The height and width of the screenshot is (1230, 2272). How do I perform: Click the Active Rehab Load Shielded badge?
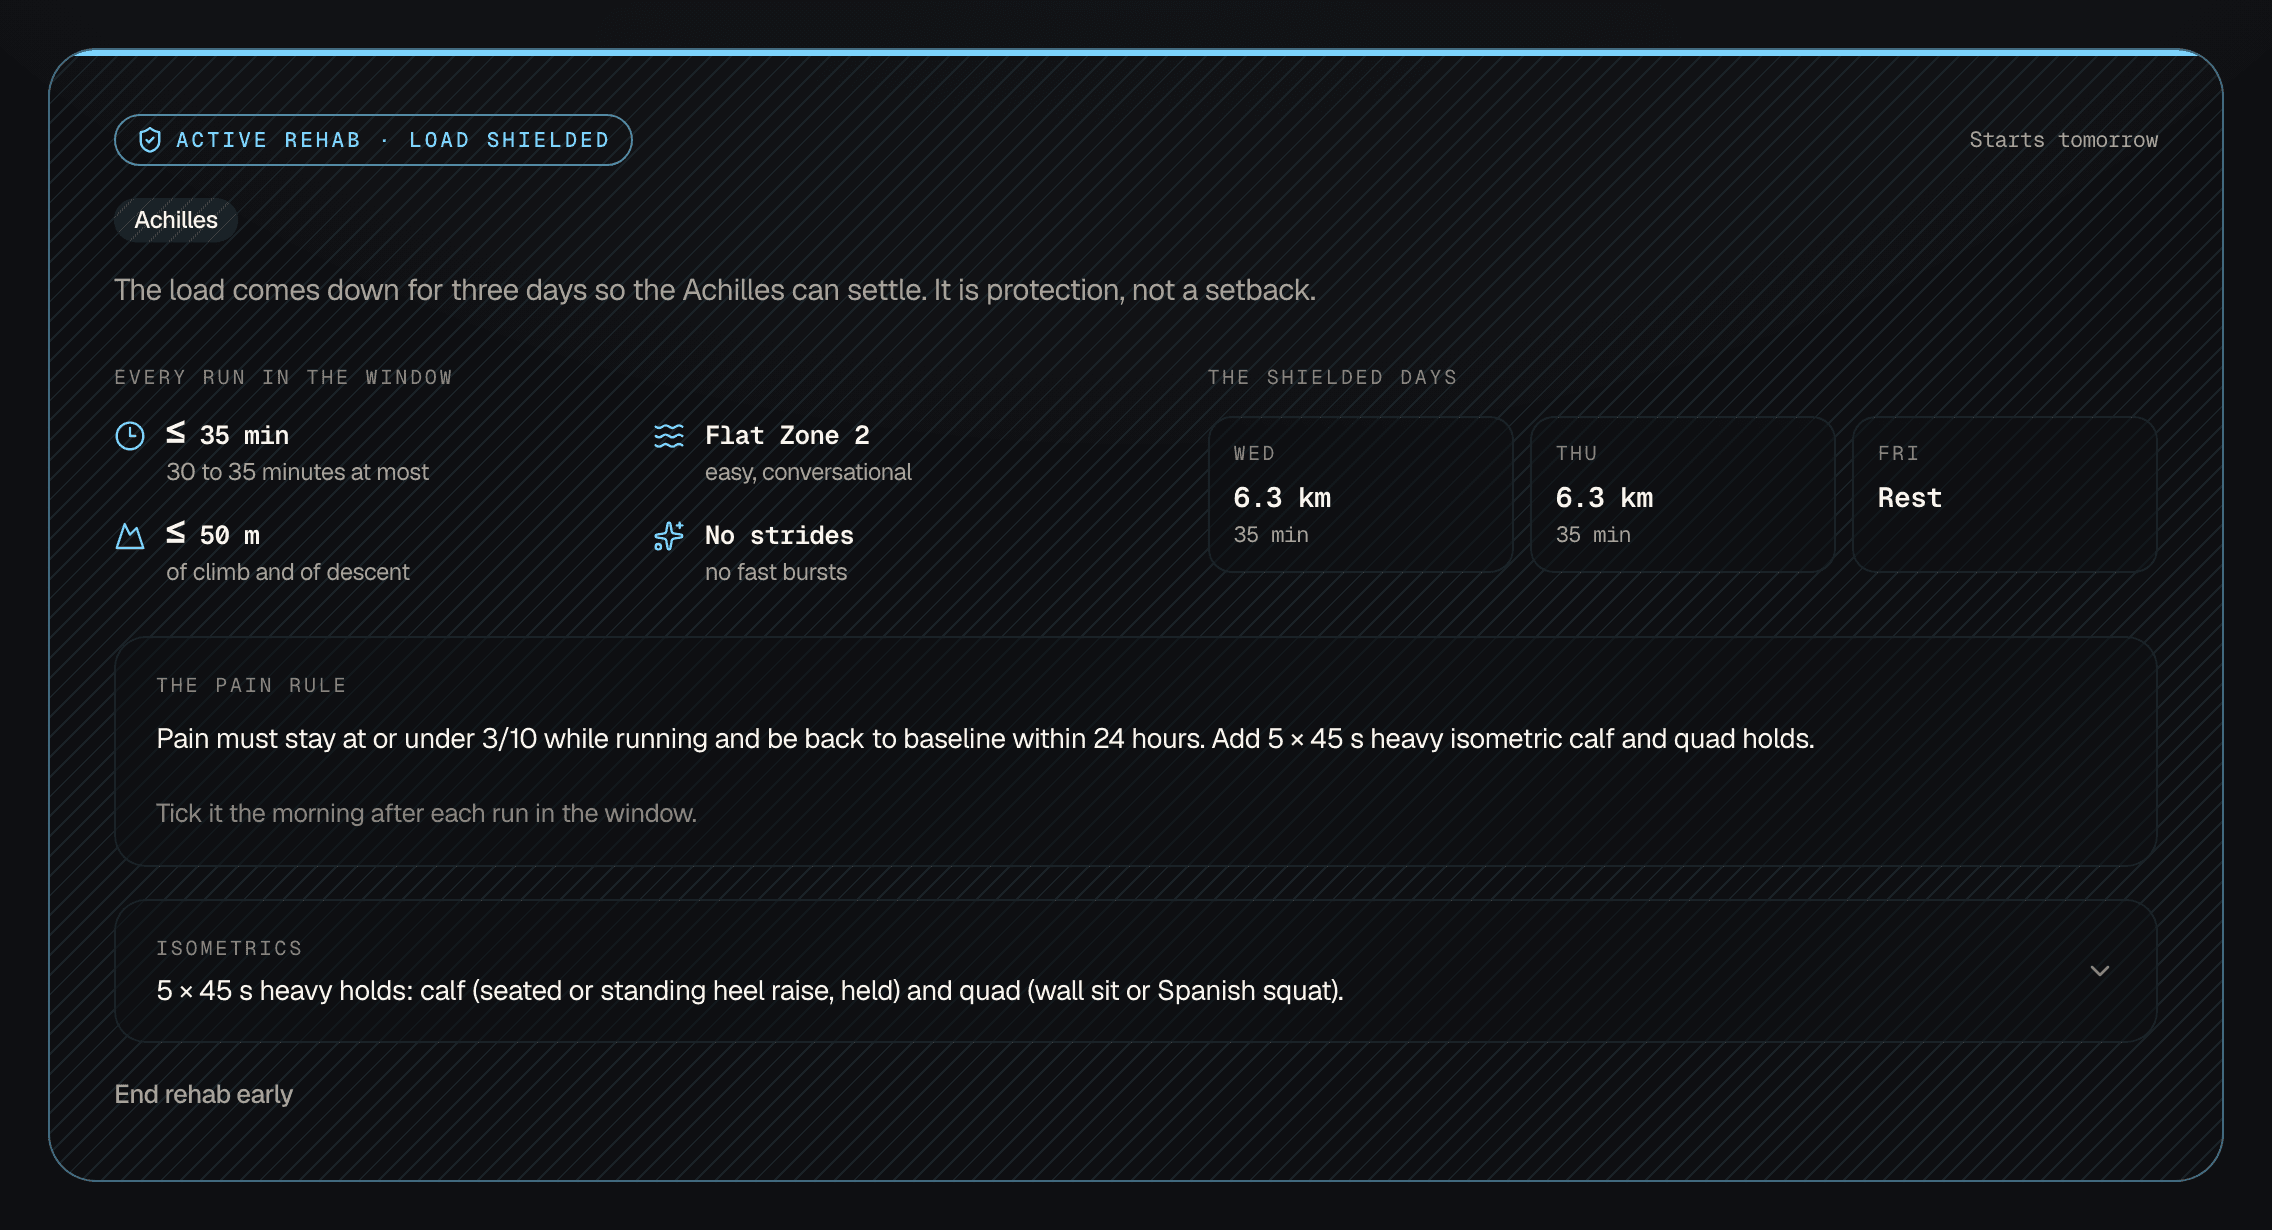[x=373, y=140]
